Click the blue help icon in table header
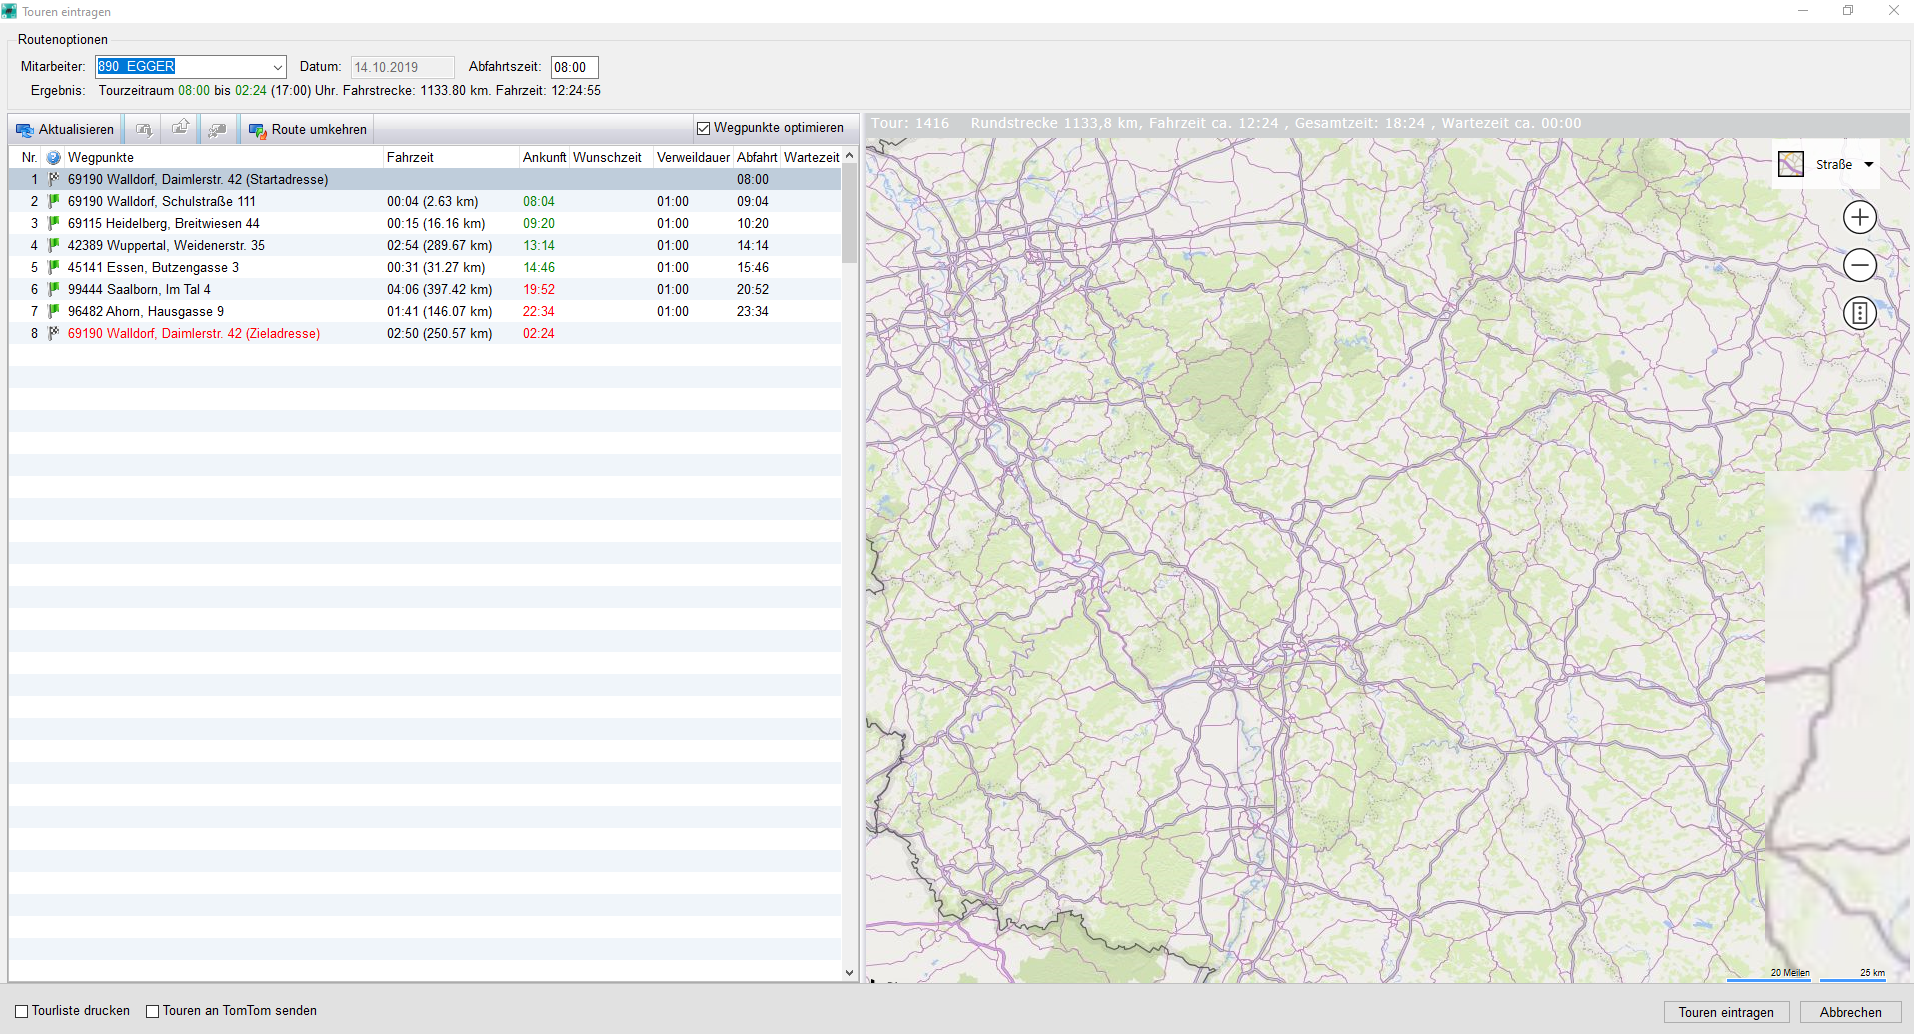The height and width of the screenshot is (1034, 1914). click(x=54, y=158)
